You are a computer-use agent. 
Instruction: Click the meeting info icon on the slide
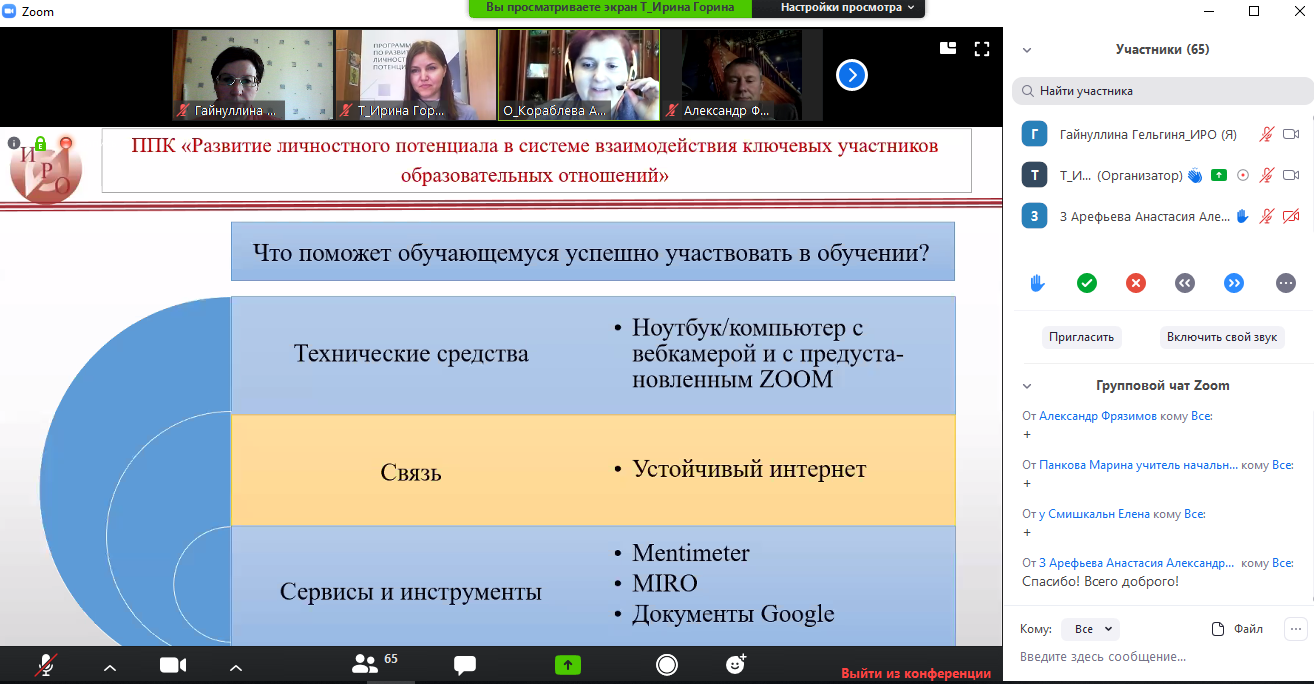[x=14, y=143]
